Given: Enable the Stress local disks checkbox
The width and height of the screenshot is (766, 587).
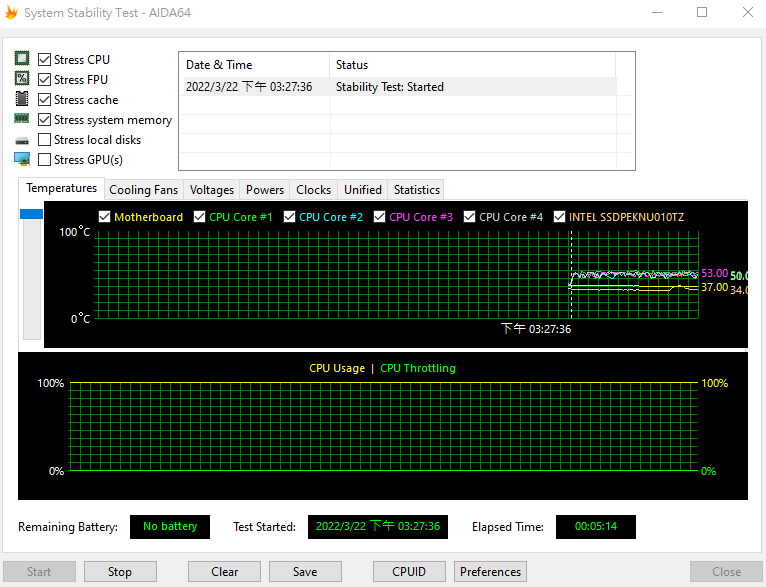Looking at the screenshot, I should (44, 140).
